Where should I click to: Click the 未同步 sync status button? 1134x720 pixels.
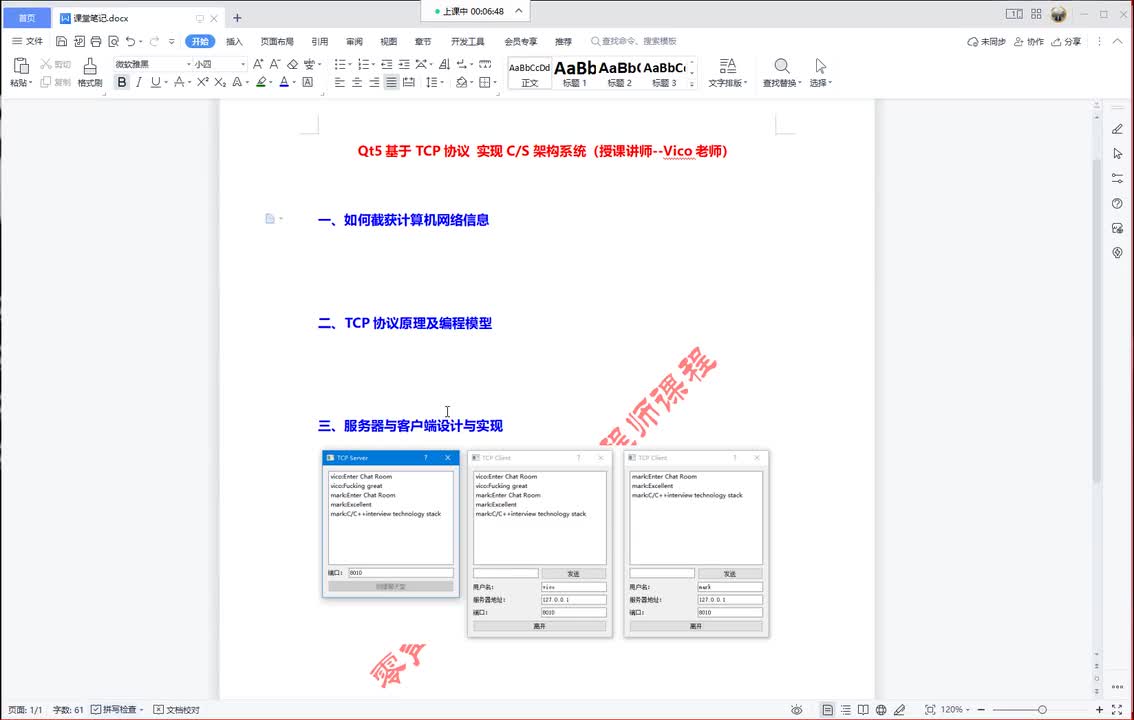(986, 41)
